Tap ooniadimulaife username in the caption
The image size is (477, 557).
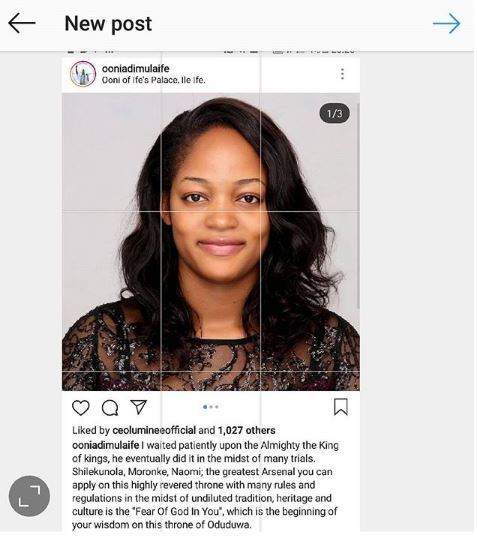click(105, 445)
